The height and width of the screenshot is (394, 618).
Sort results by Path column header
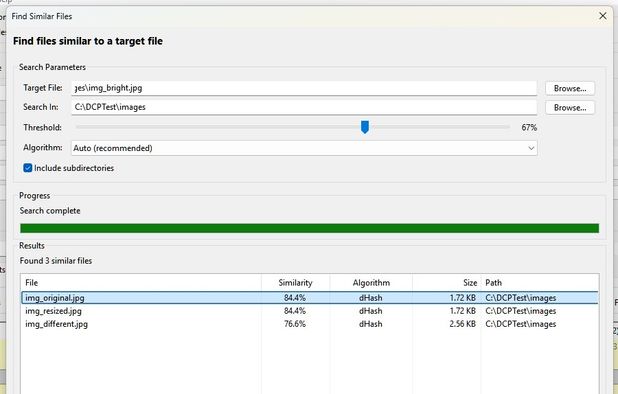click(x=540, y=283)
